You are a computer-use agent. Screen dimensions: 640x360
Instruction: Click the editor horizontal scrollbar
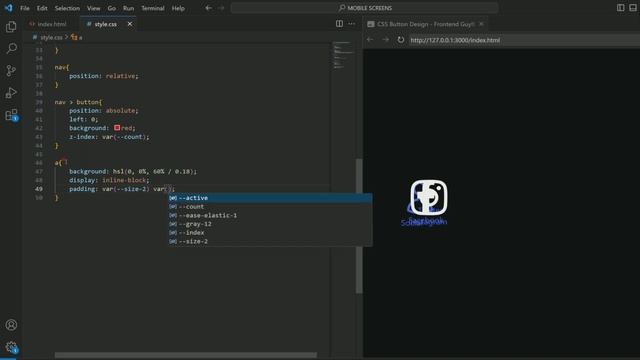pyautogui.click(x=186, y=355)
